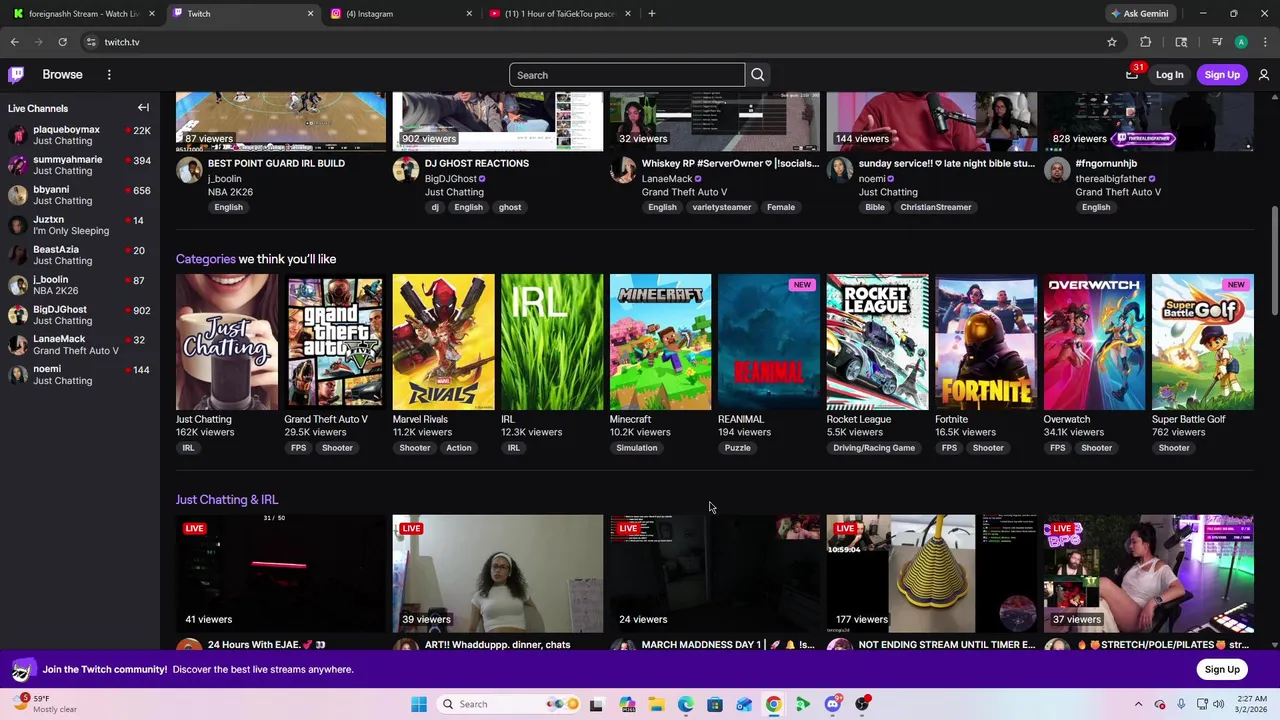Open summyahmarie channel in sidebar

point(80,165)
